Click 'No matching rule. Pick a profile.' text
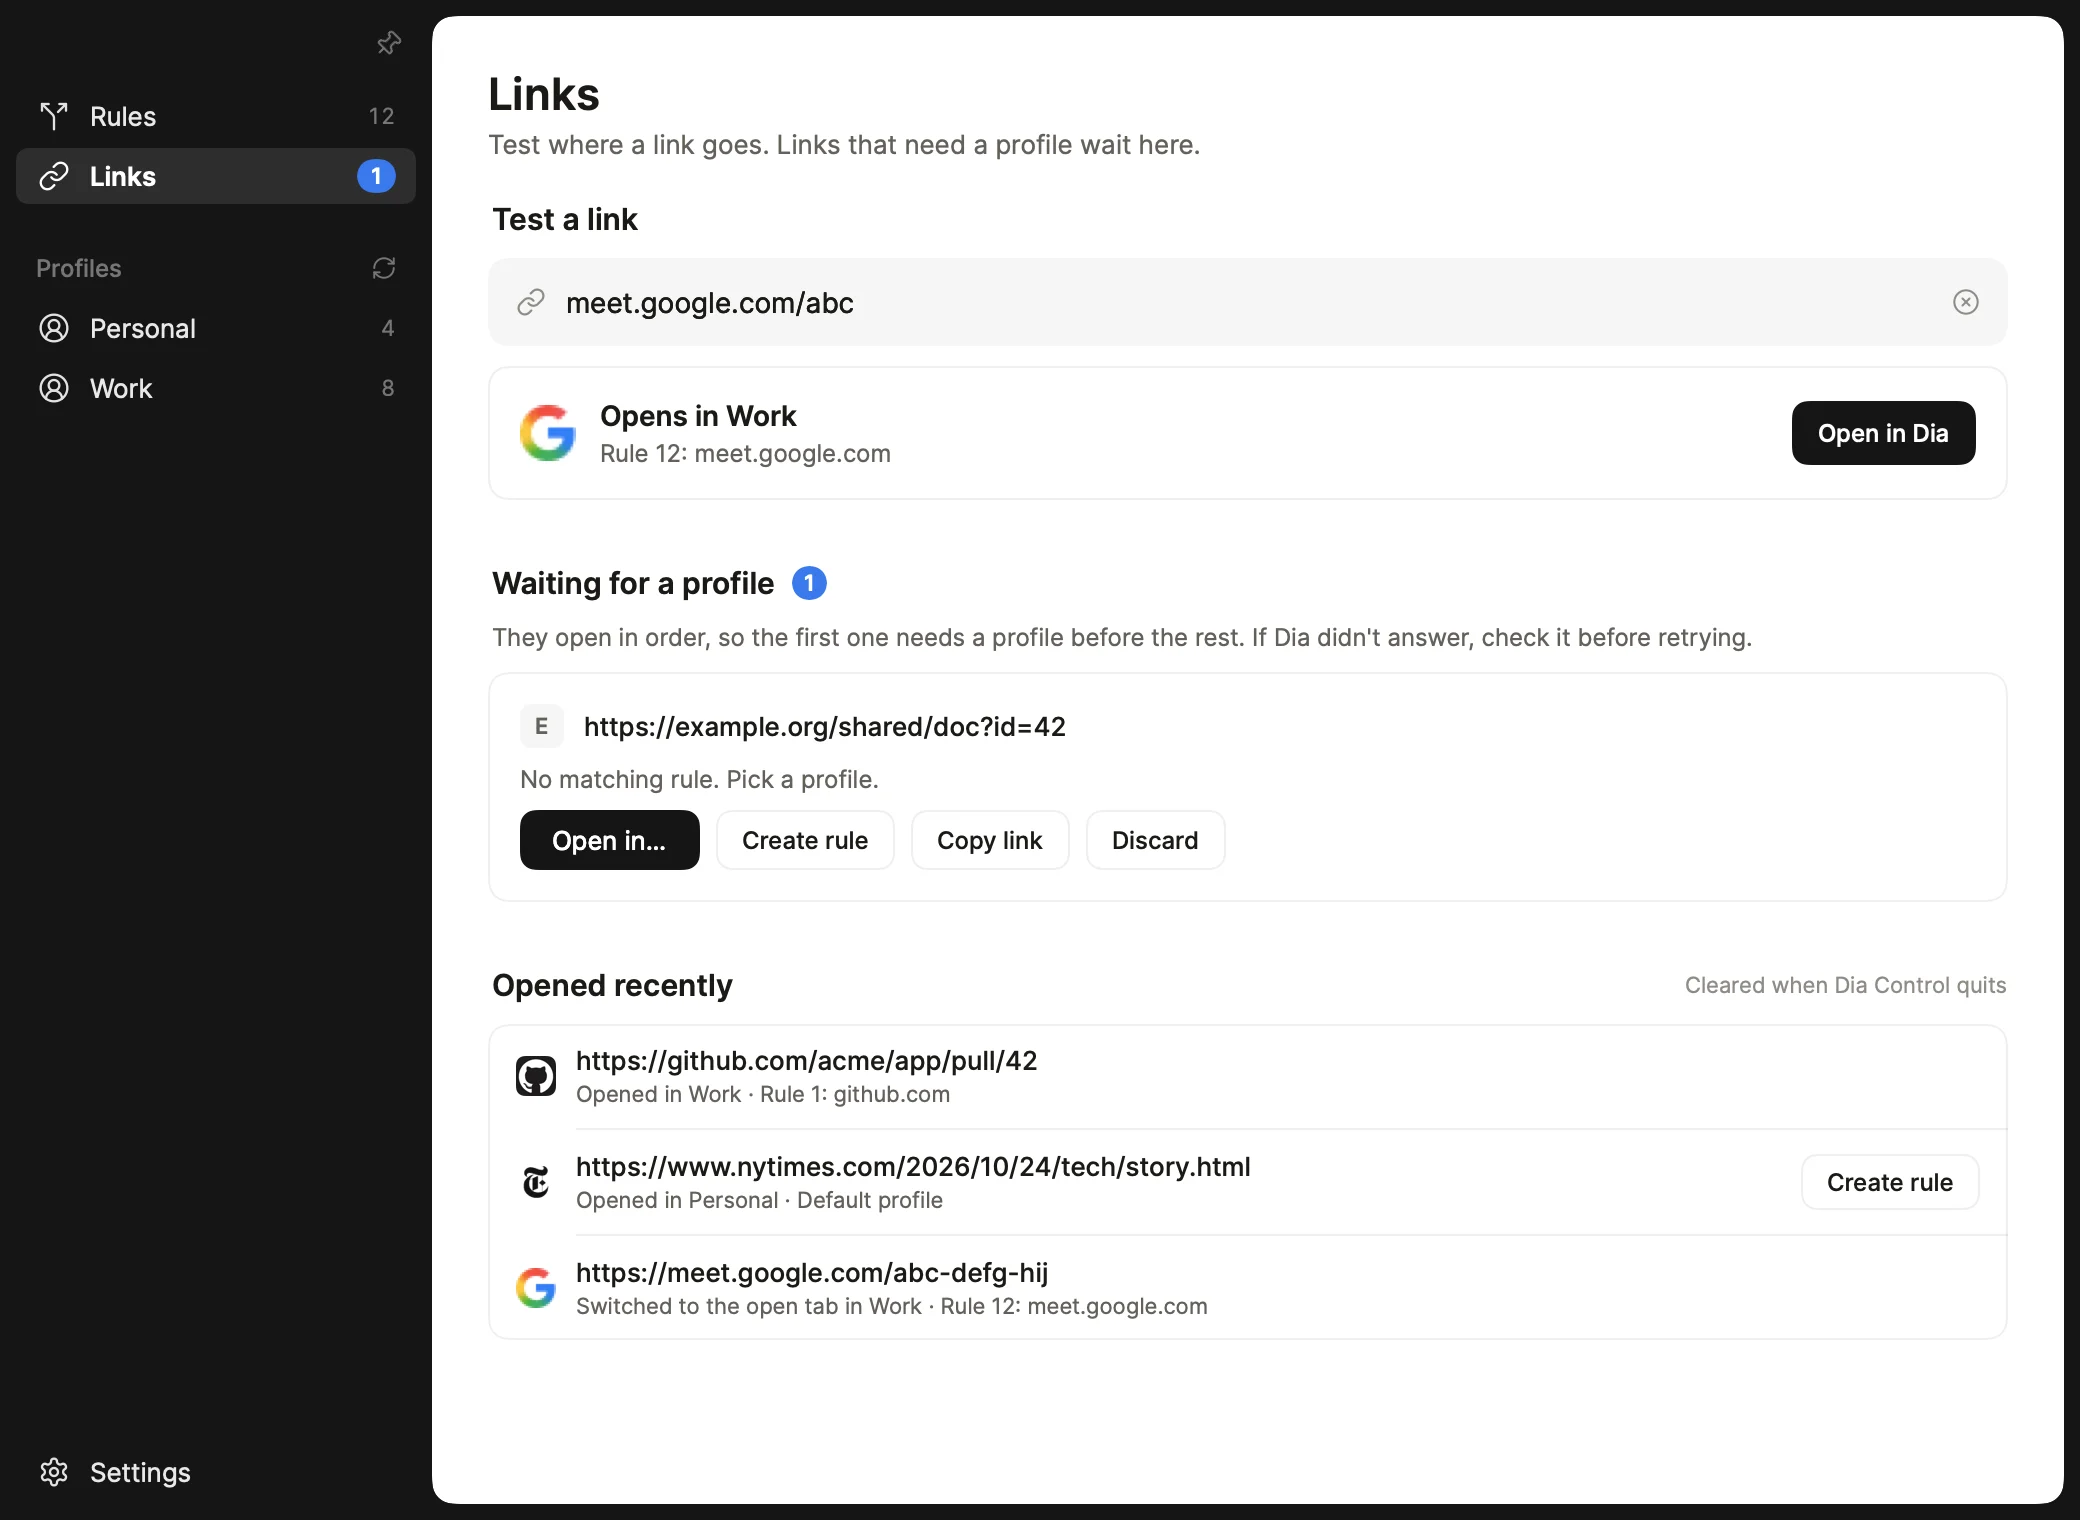This screenshot has height=1520, width=2080. (699, 779)
